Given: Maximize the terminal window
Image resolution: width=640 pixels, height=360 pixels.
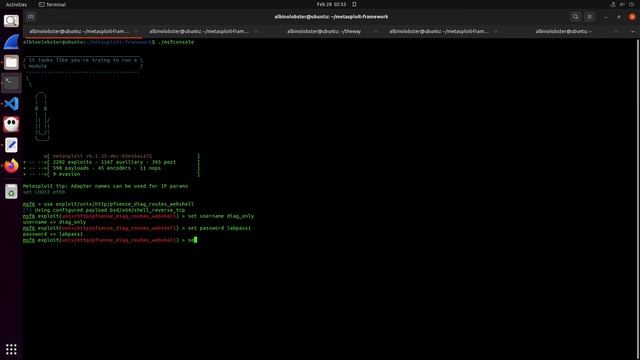Looking at the screenshot, I should [619, 17].
